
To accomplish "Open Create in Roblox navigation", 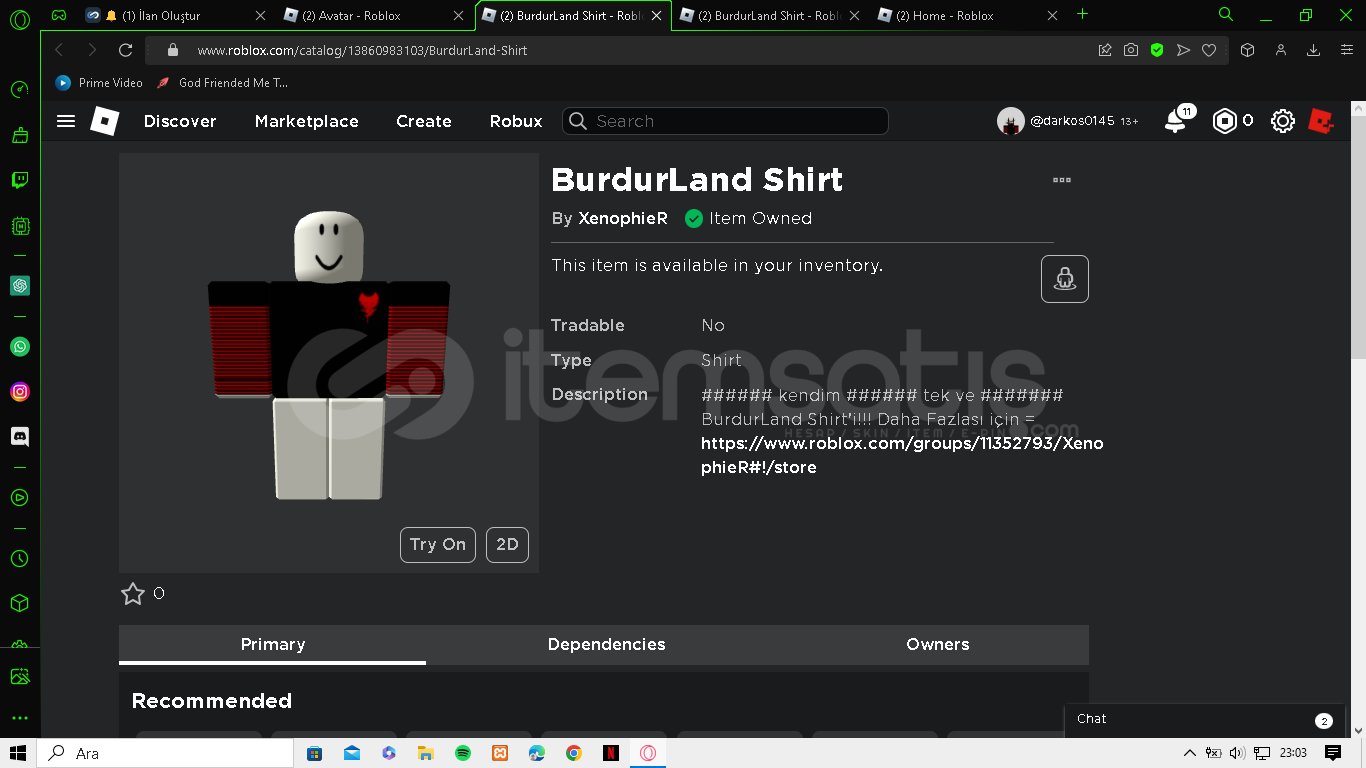I will (x=424, y=121).
